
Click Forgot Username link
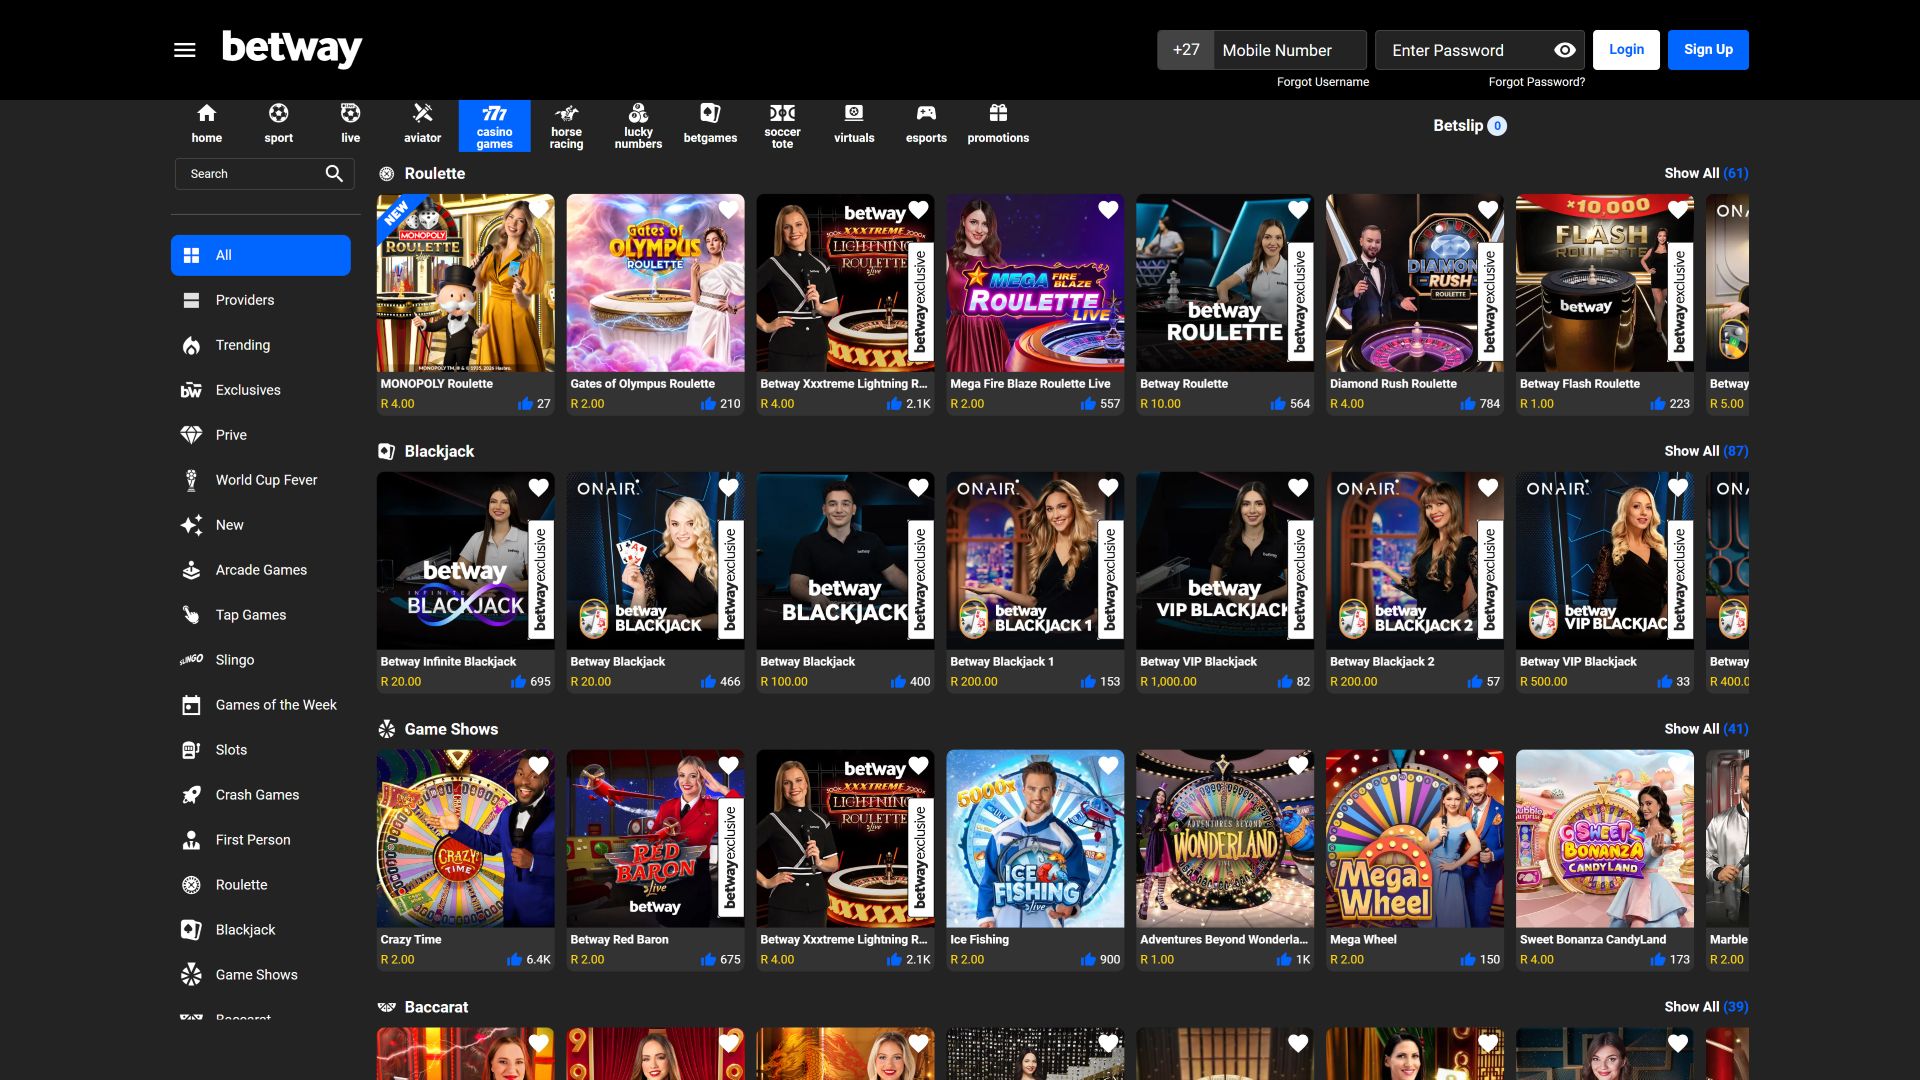tap(1322, 82)
